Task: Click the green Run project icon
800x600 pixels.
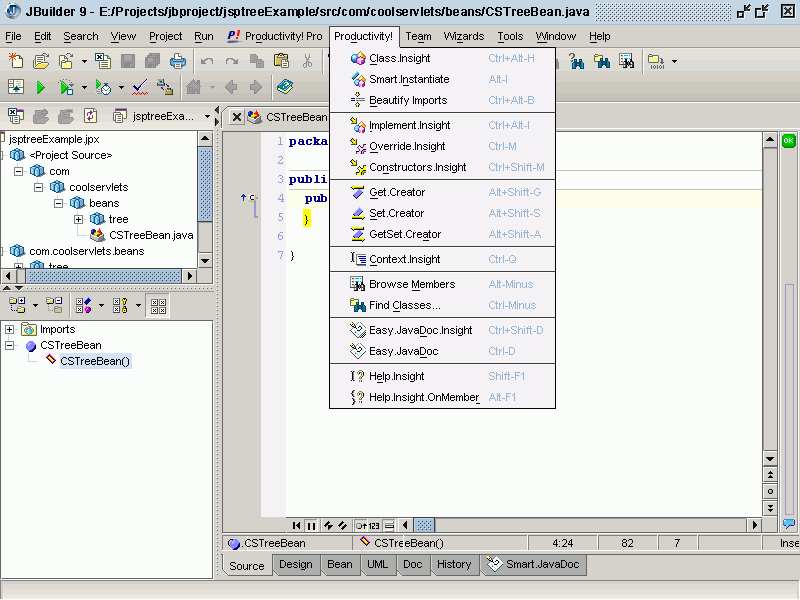Action: click(41, 88)
